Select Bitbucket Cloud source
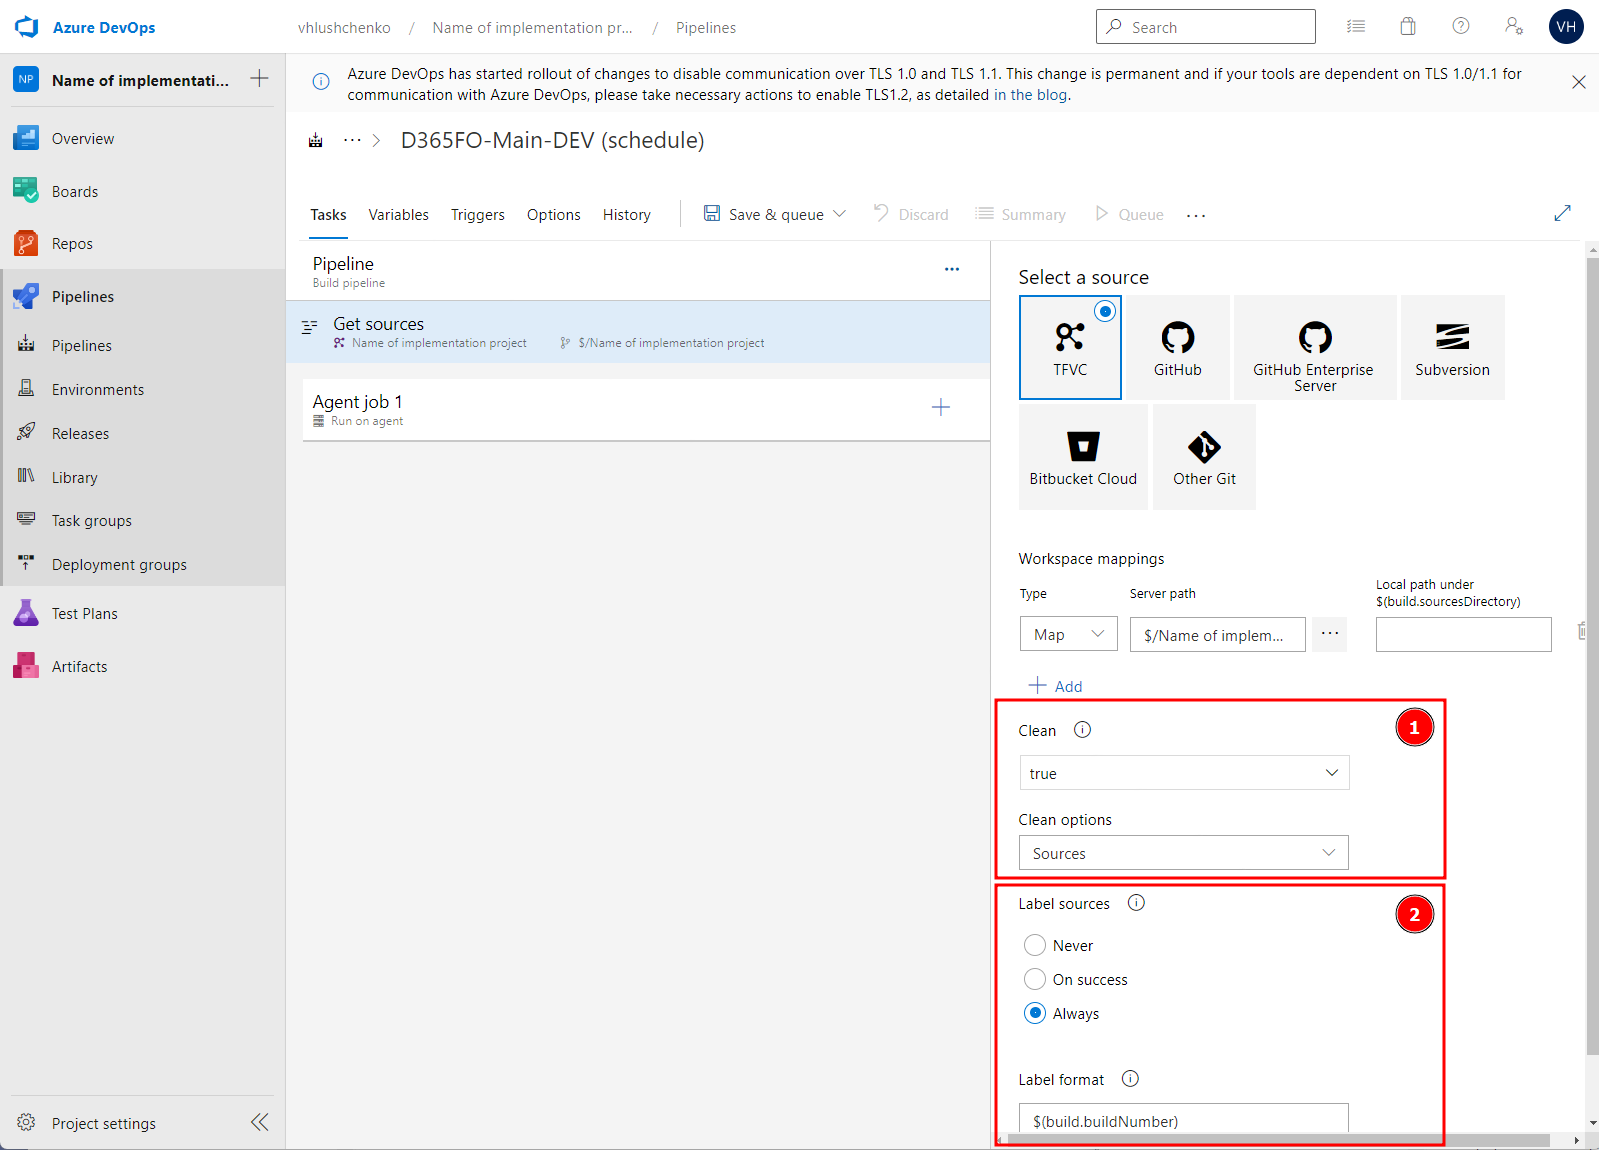The image size is (1599, 1150). coord(1082,458)
